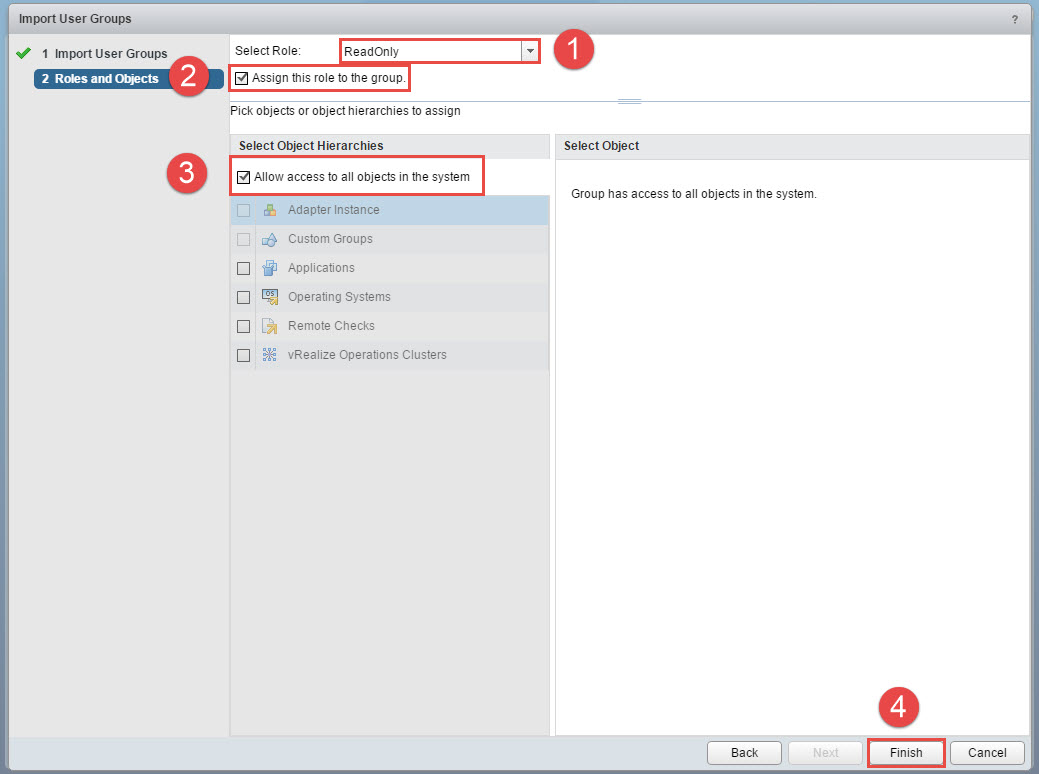The height and width of the screenshot is (774, 1039).
Task: Click the Remote Checks icon
Action: (269, 326)
